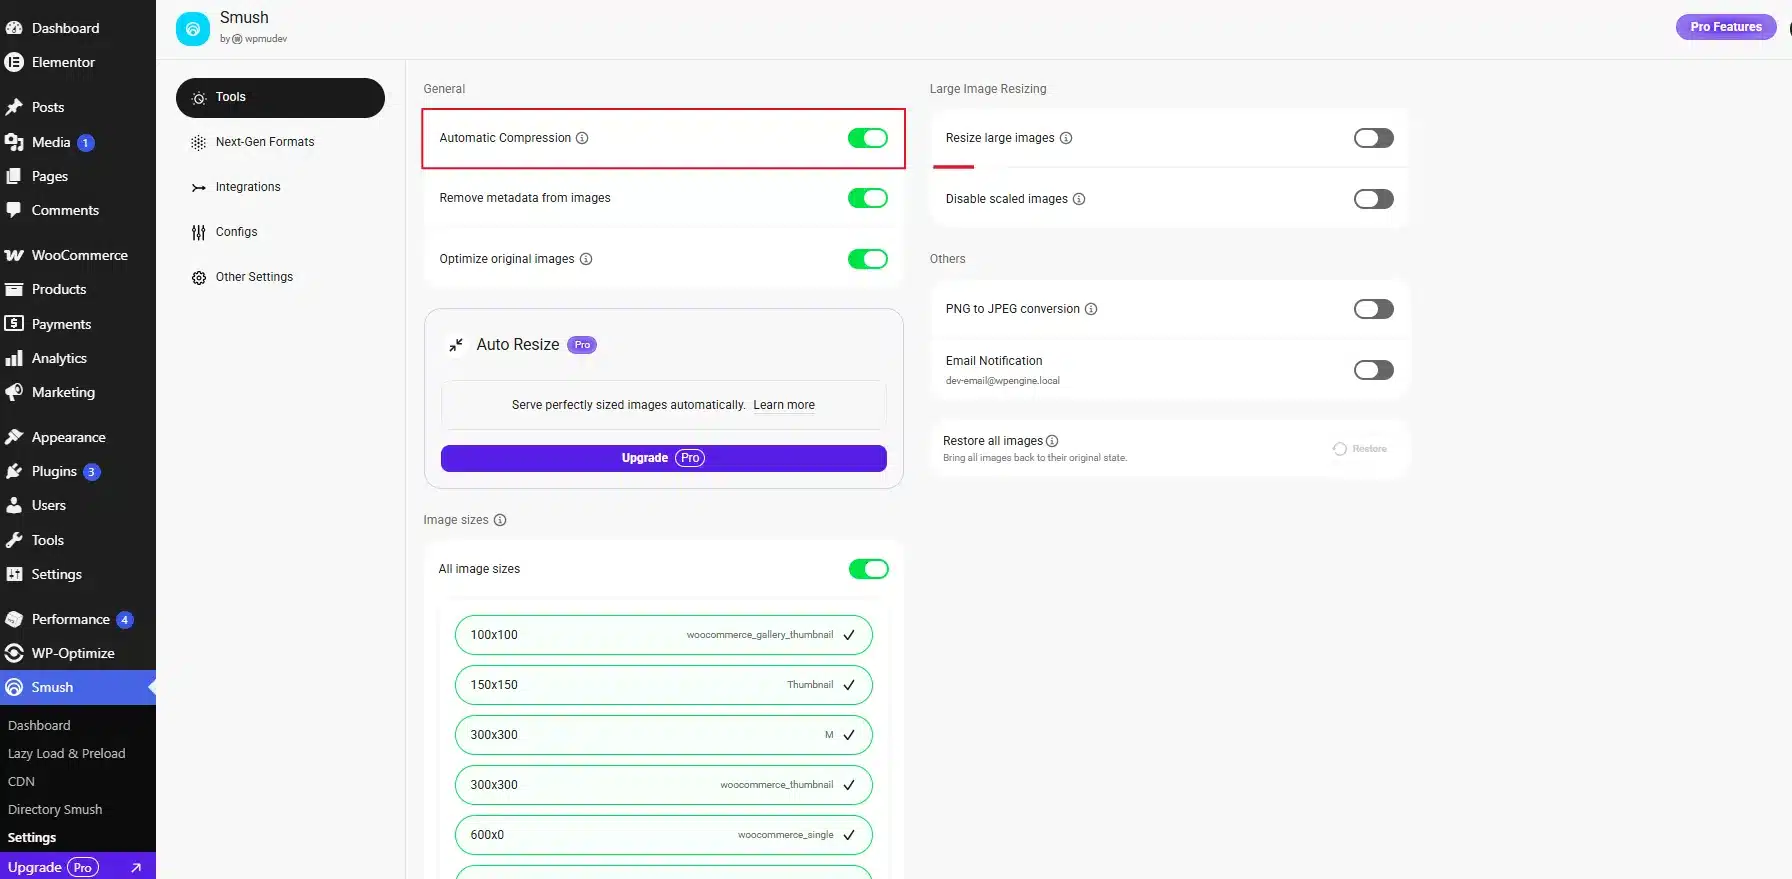Viewport: 1792px width, 879px height.
Task: Click the Elementor icon in sidebar
Action: coord(14,62)
